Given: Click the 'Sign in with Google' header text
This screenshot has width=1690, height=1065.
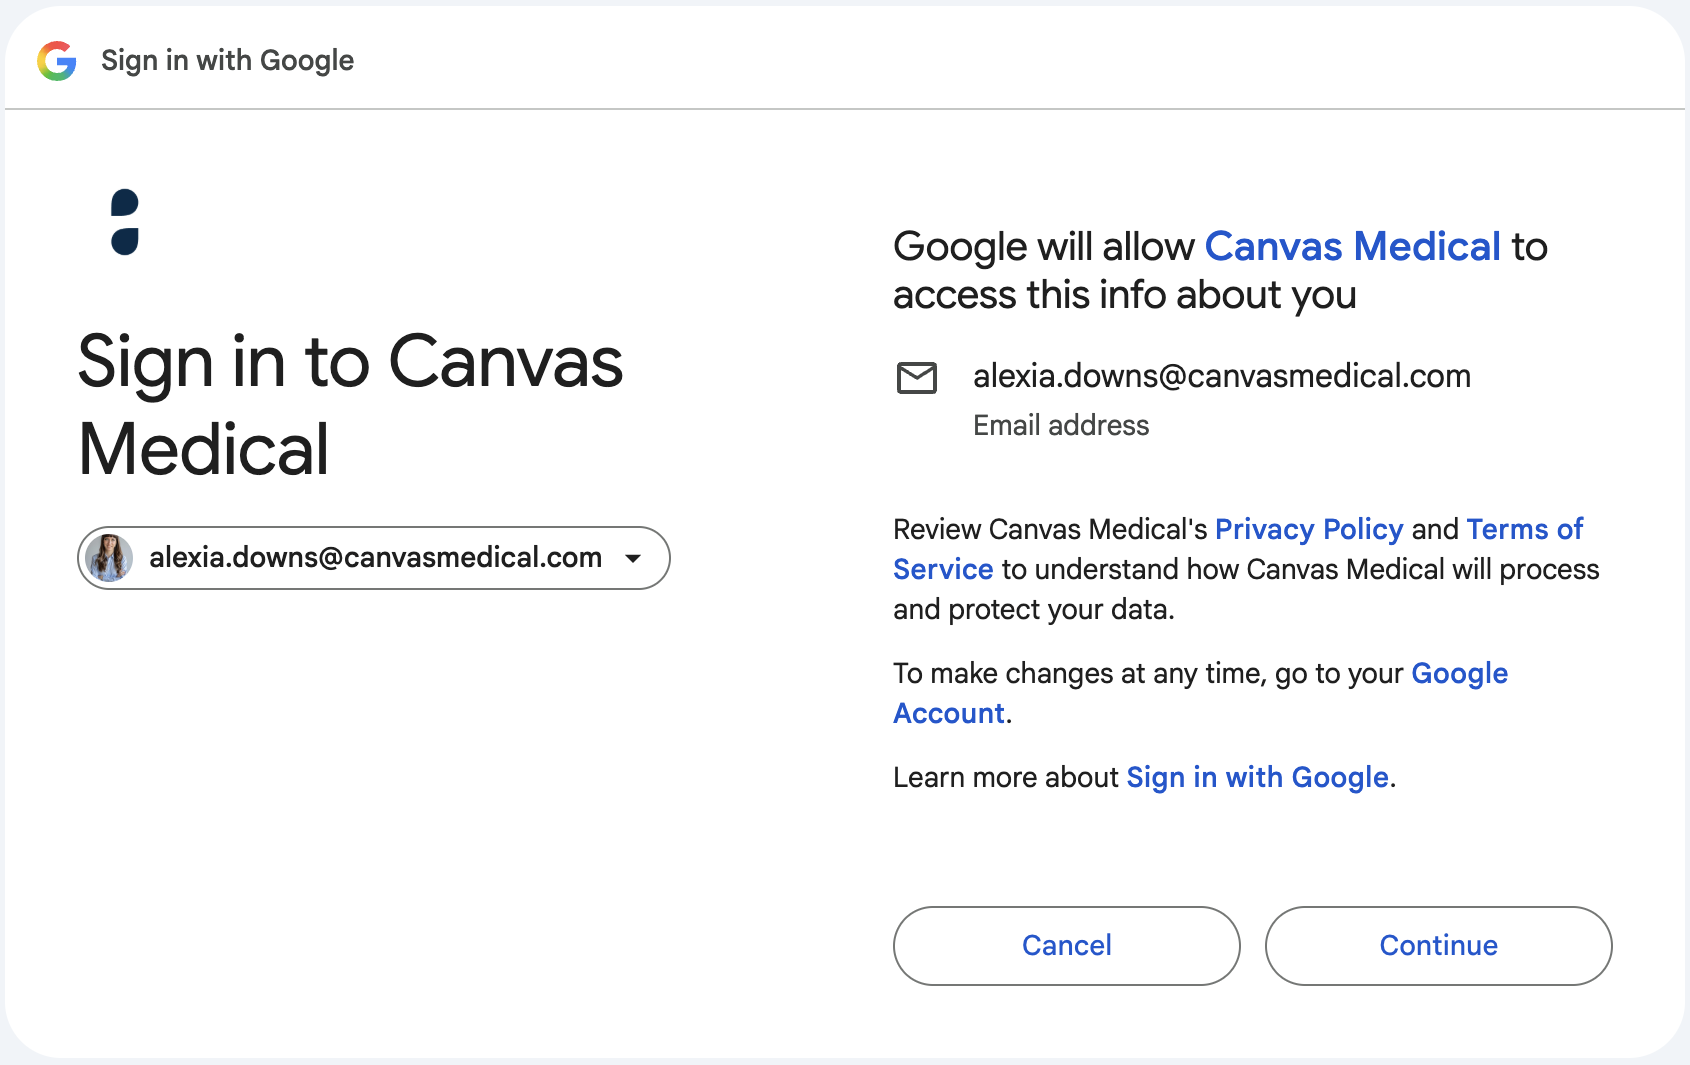Looking at the screenshot, I should point(228,61).
